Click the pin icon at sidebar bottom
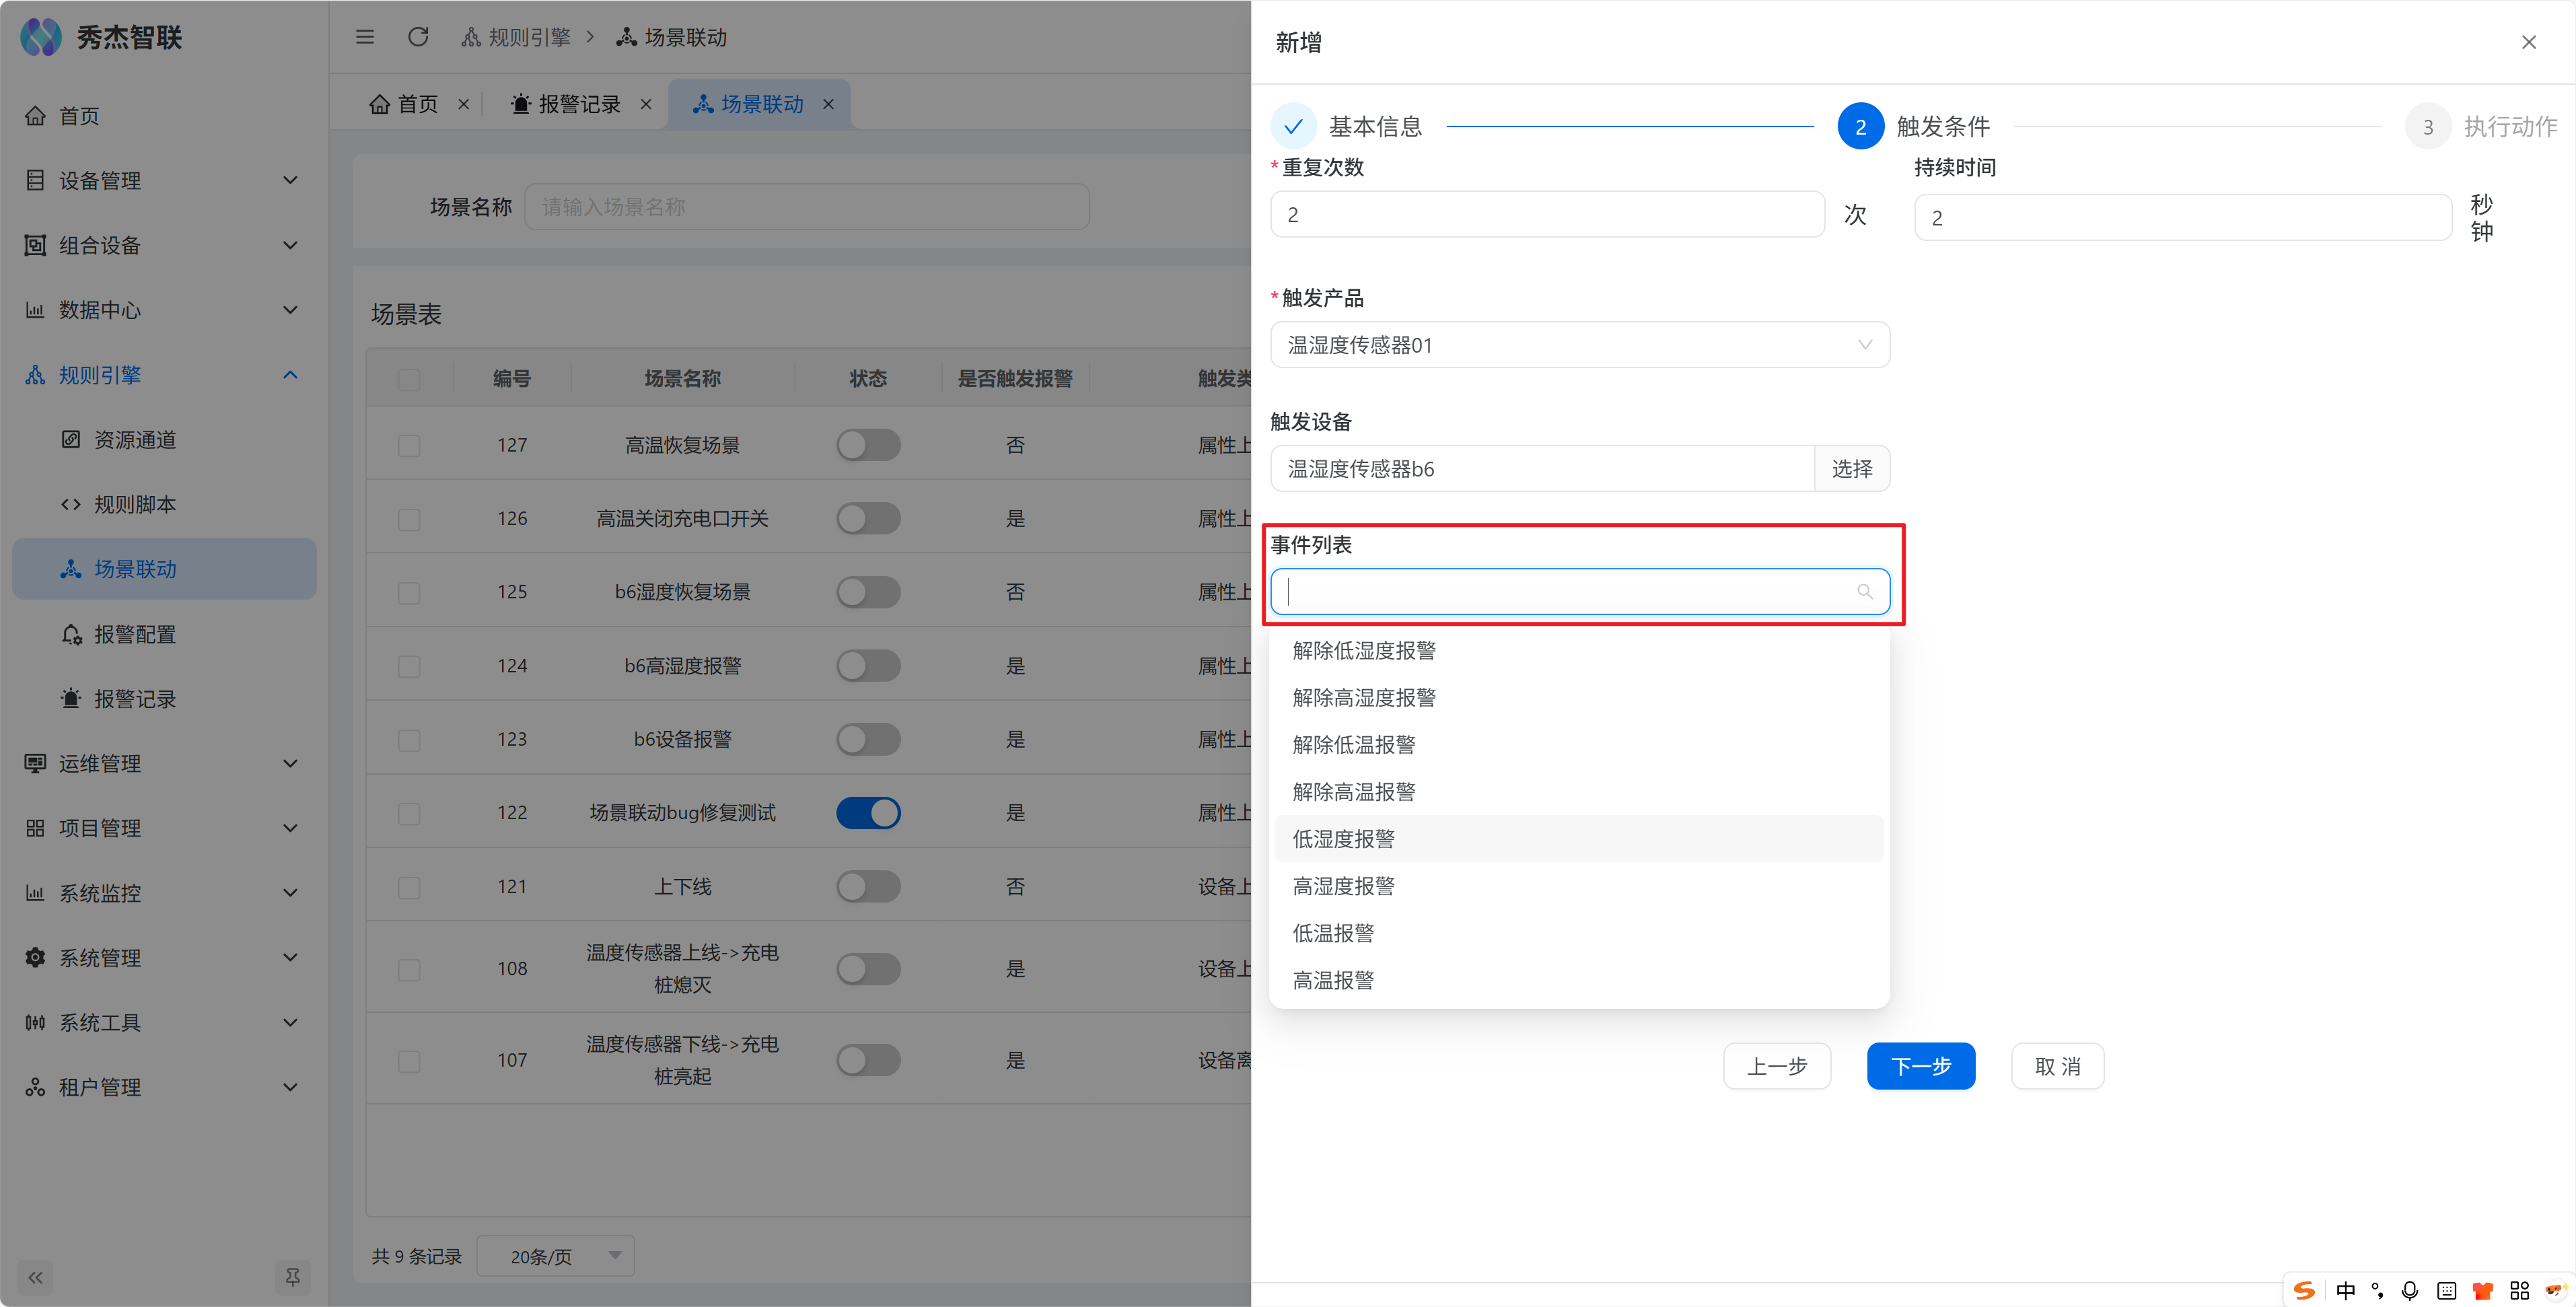The height and width of the screenshot is (1307, 2576). (x=292, y=1277)
